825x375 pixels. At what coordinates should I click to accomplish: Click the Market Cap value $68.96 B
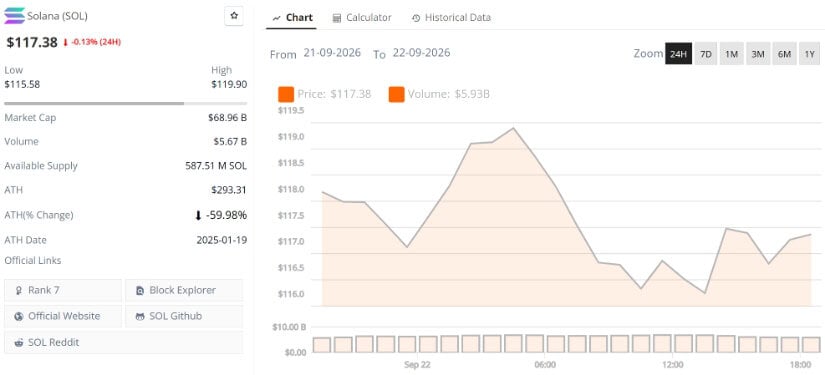[x=227, y=118]
